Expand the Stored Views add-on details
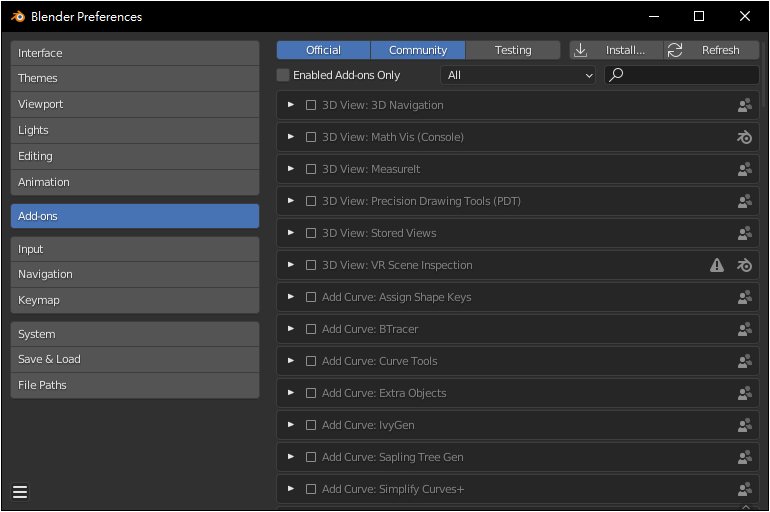 [x=291, y=232]
